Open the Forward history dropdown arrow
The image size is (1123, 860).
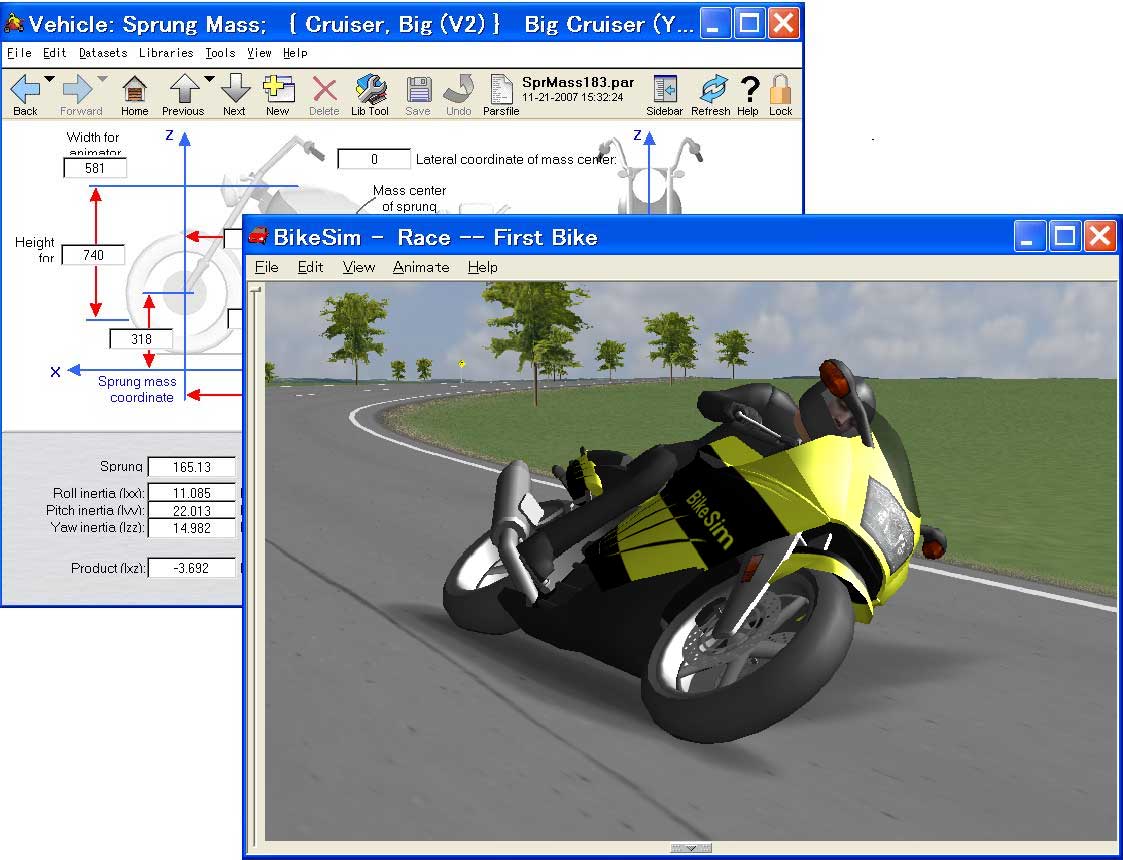pos(102,79)
